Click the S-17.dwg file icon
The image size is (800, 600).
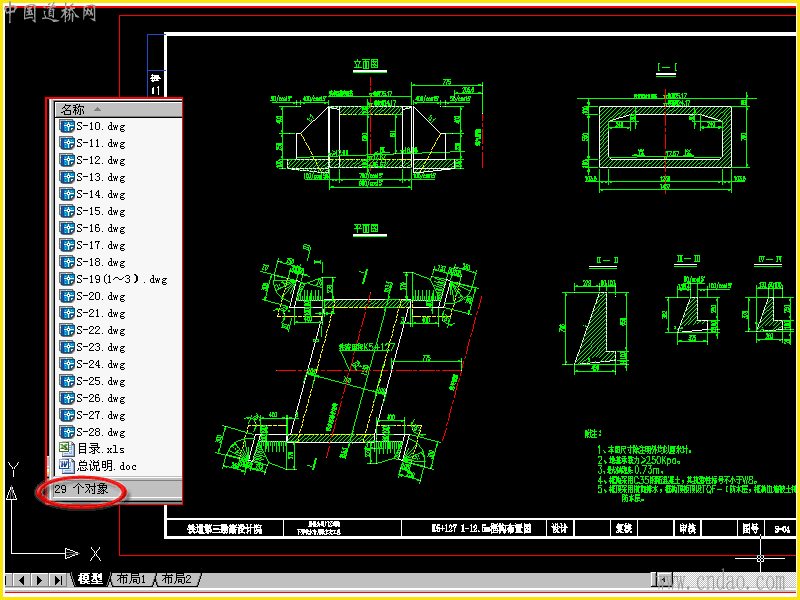[x=67, y=245]
